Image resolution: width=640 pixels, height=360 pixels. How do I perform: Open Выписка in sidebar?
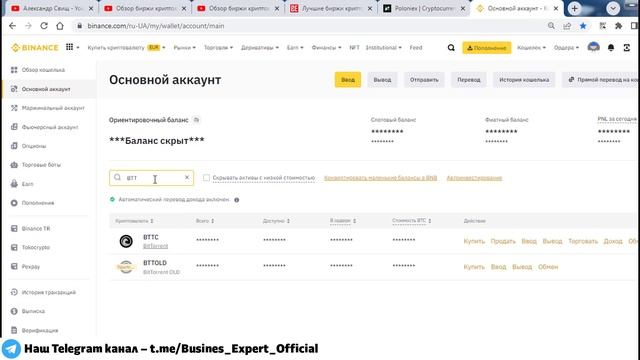point(28,311)
